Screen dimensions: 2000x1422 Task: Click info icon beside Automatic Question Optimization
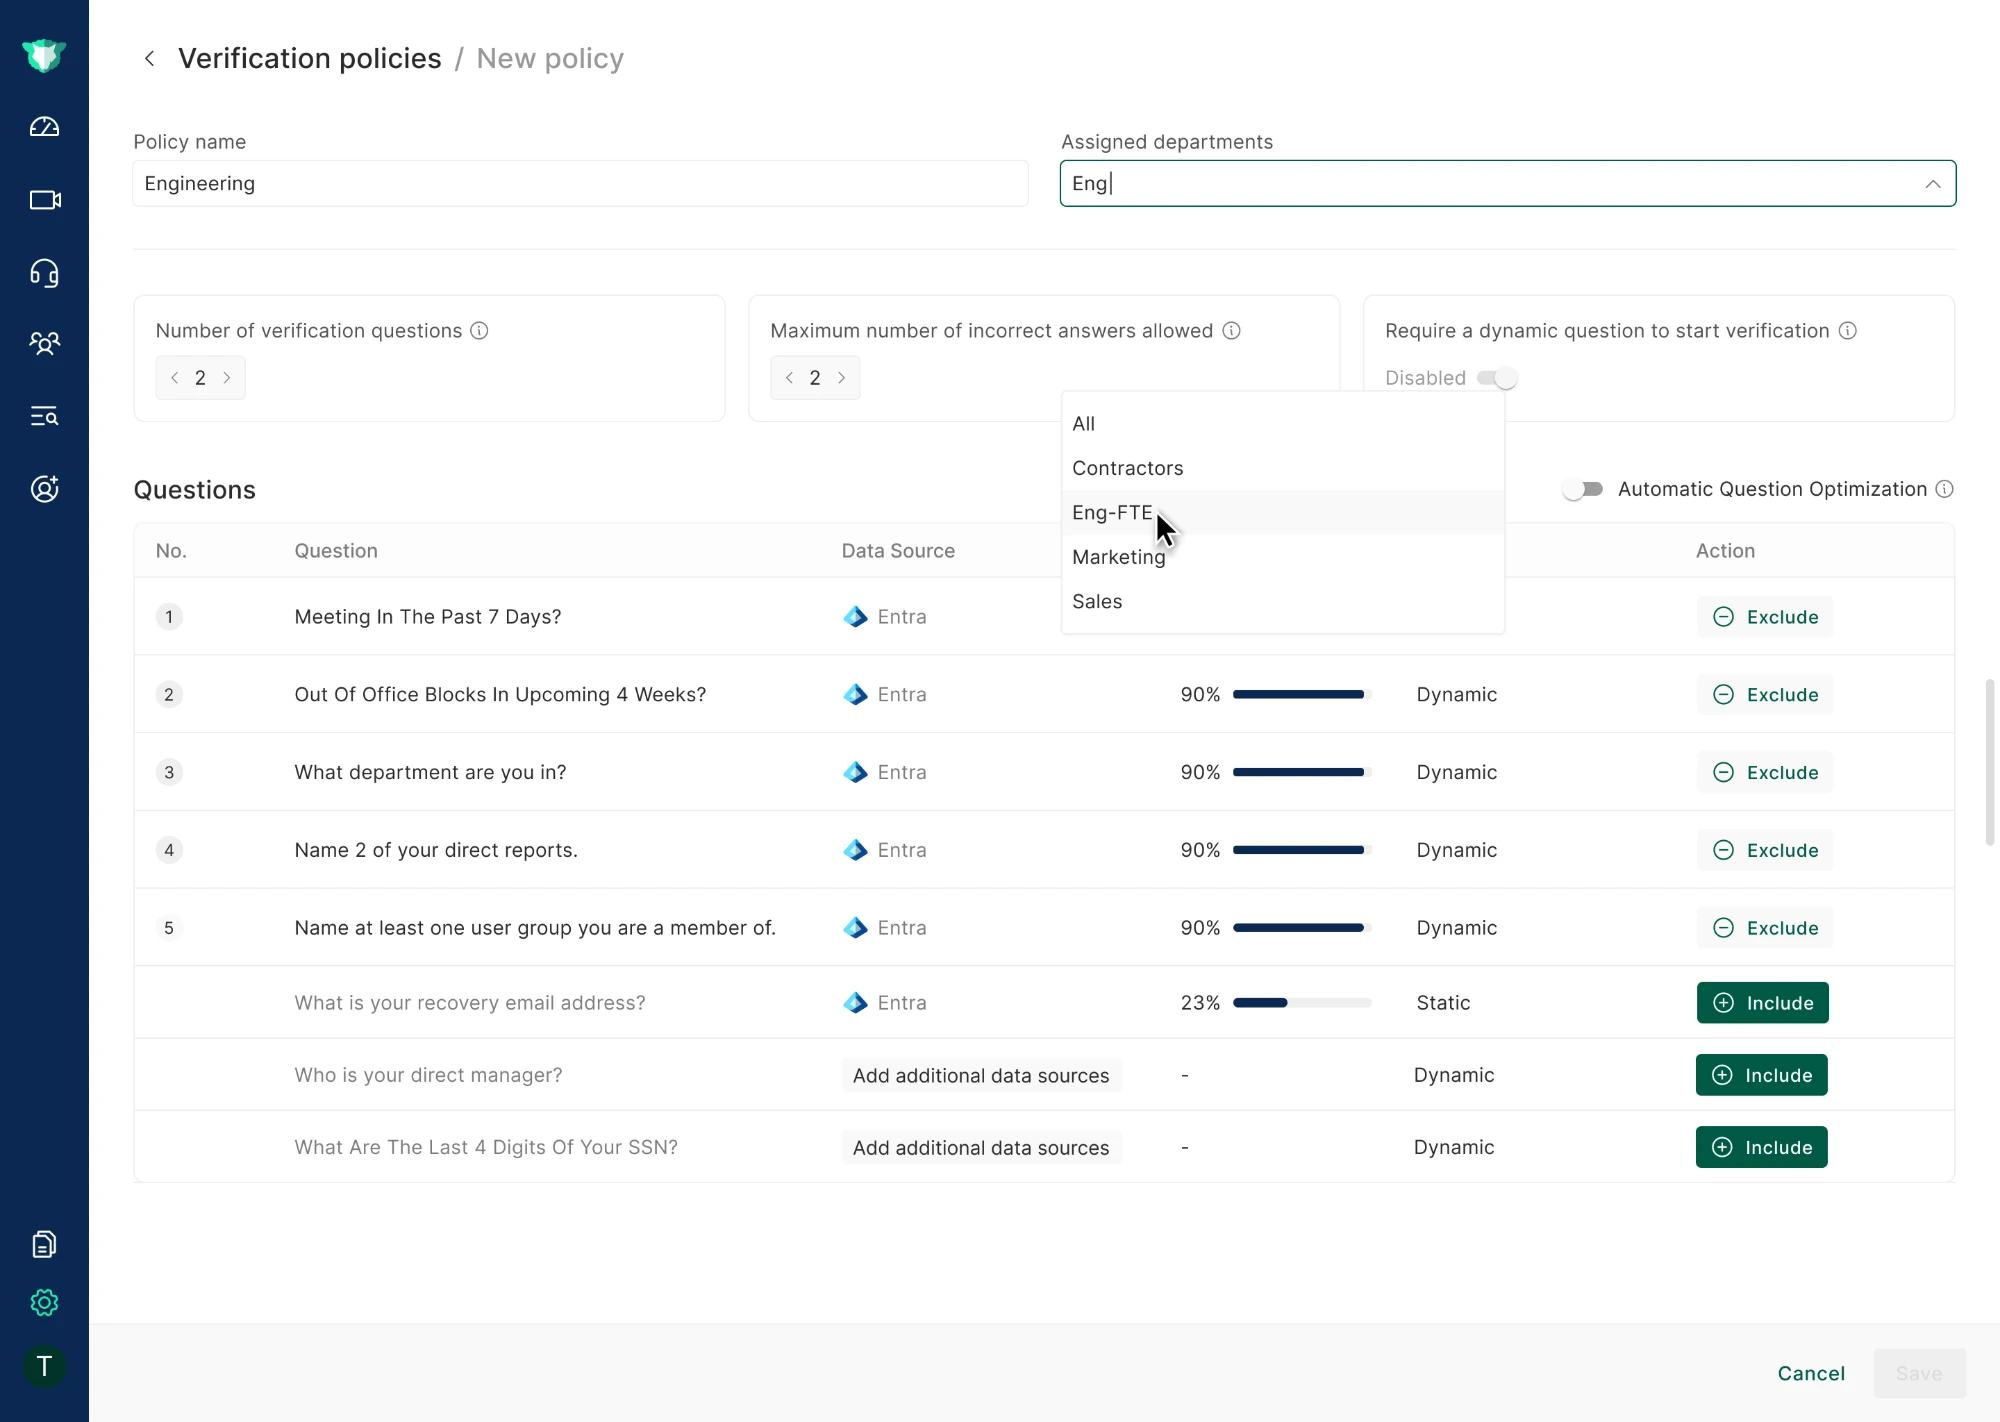tap(1944, 489)
